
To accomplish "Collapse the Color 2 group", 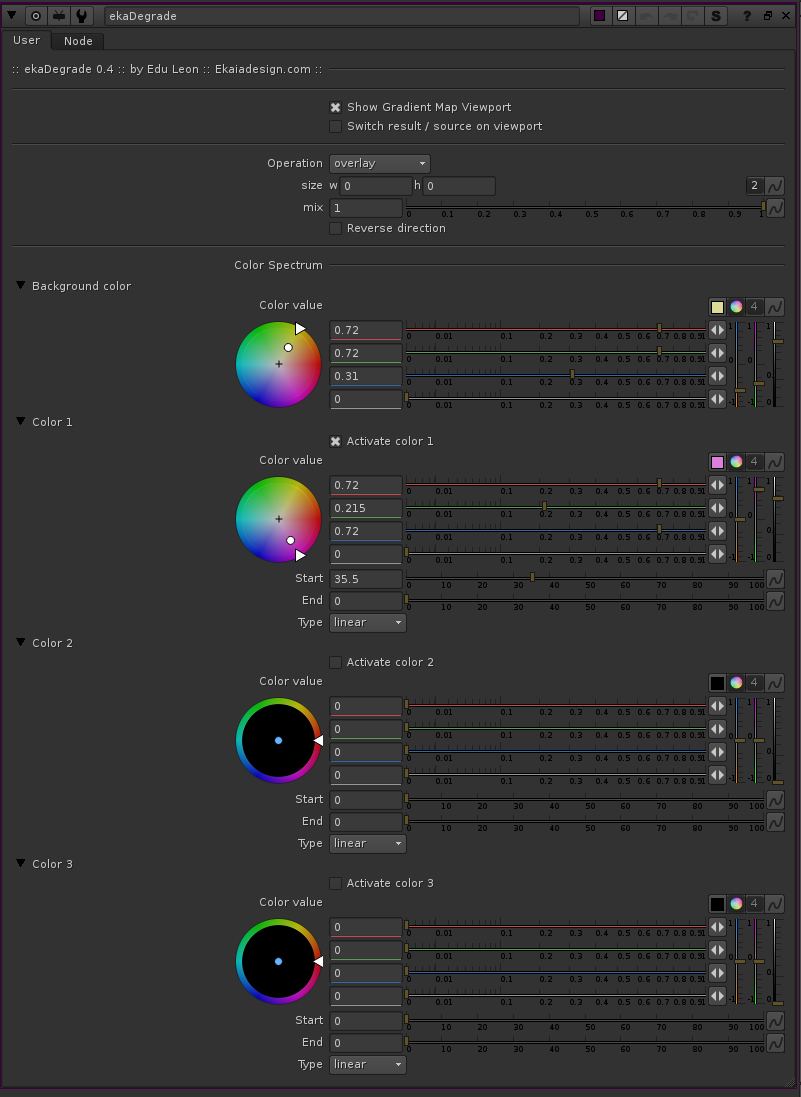I will pos(21,642).
